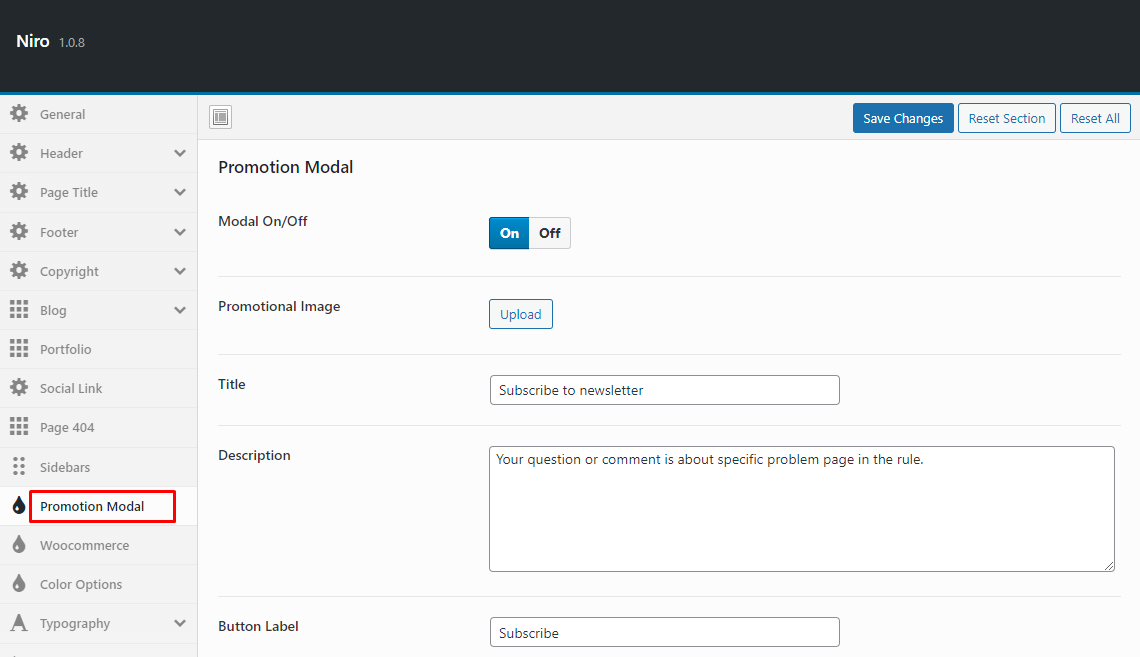The image size is (1140, 657).
Task: Expand the Footer menu chevron
Action: (180, 232)
